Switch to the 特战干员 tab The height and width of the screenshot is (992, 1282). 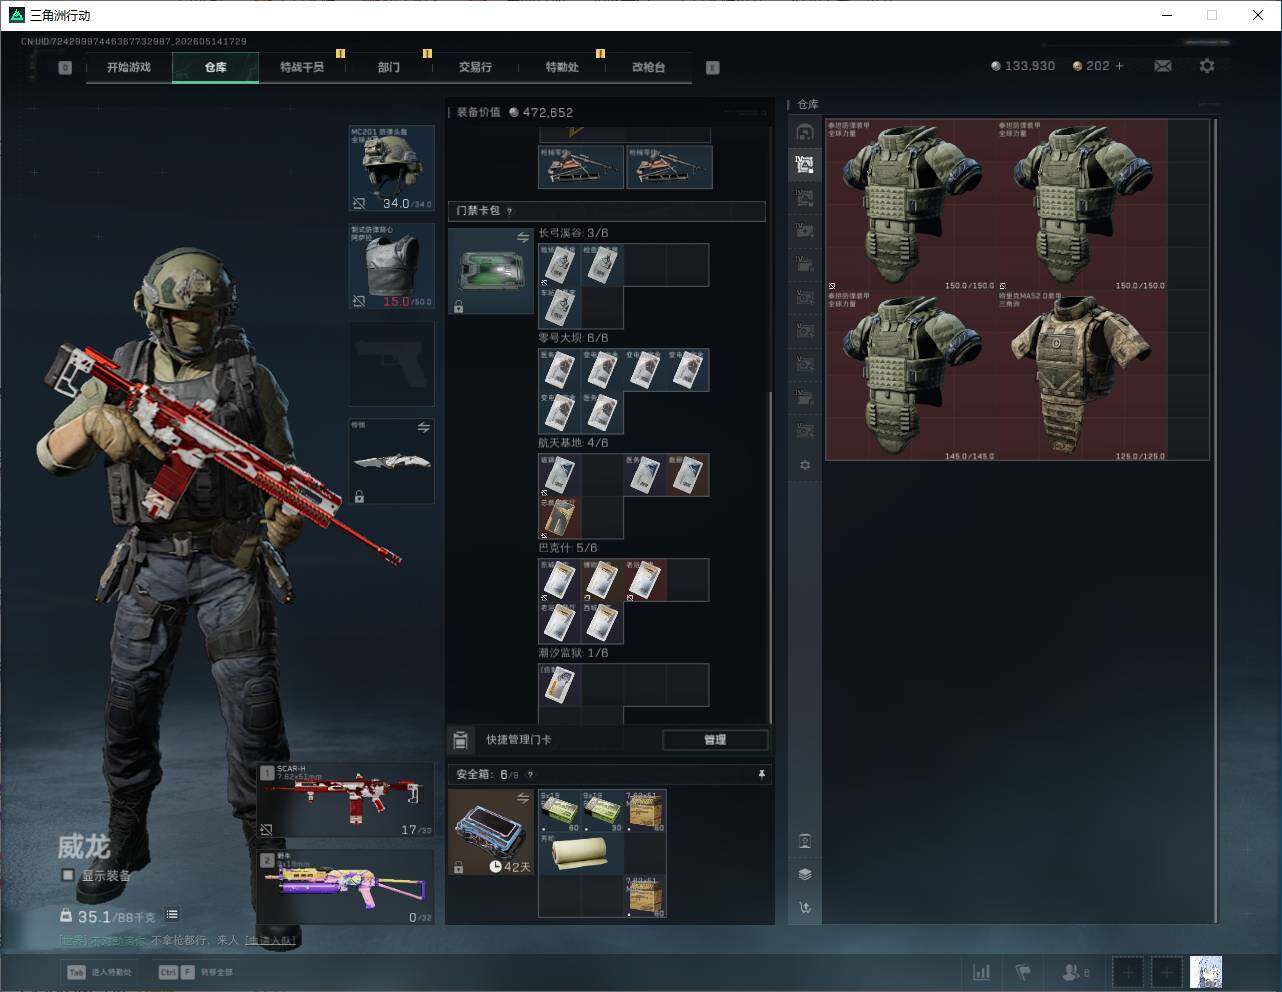[302, 67]
